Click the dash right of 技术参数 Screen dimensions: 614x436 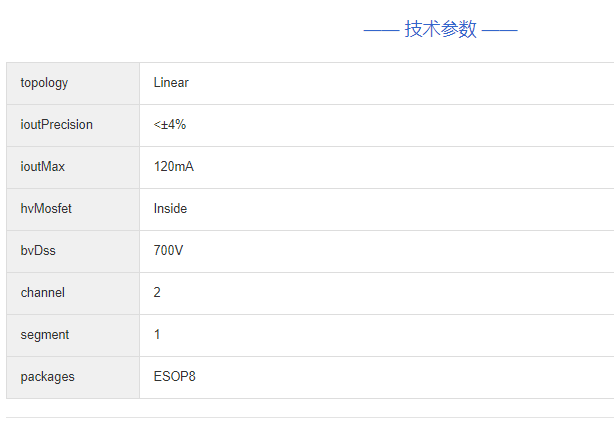tap(499, 30)
